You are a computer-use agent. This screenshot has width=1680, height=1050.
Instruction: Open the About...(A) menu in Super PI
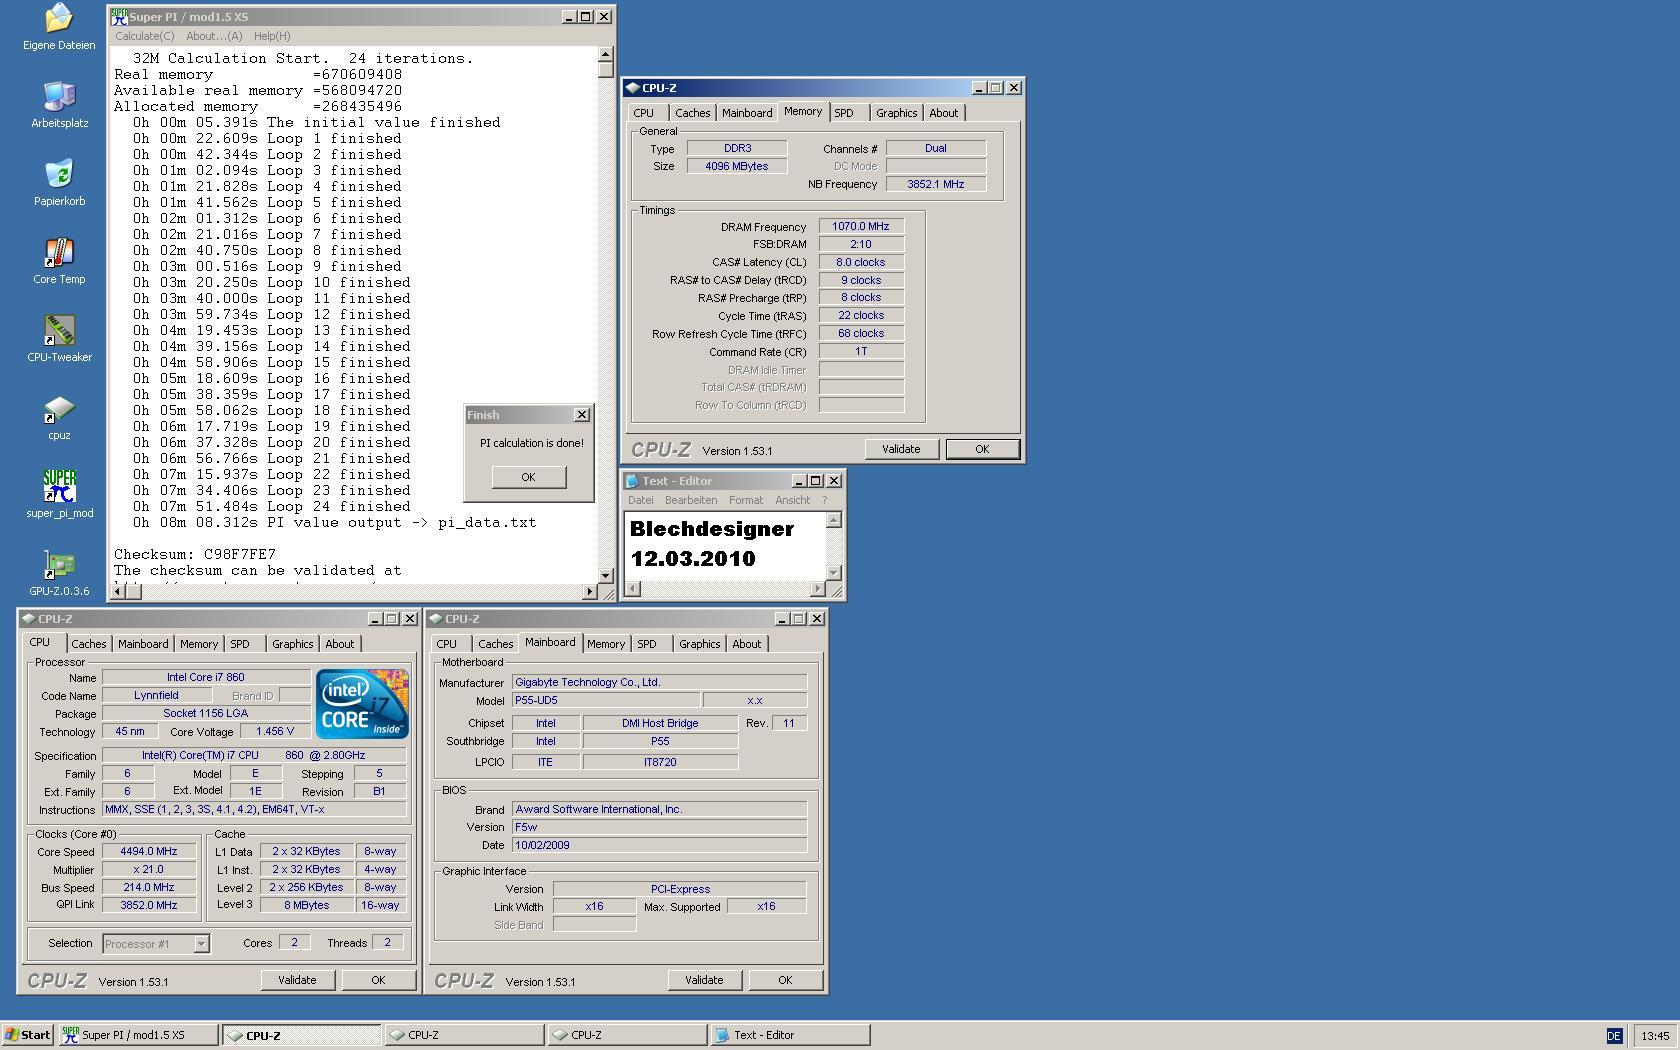[214, 36]
